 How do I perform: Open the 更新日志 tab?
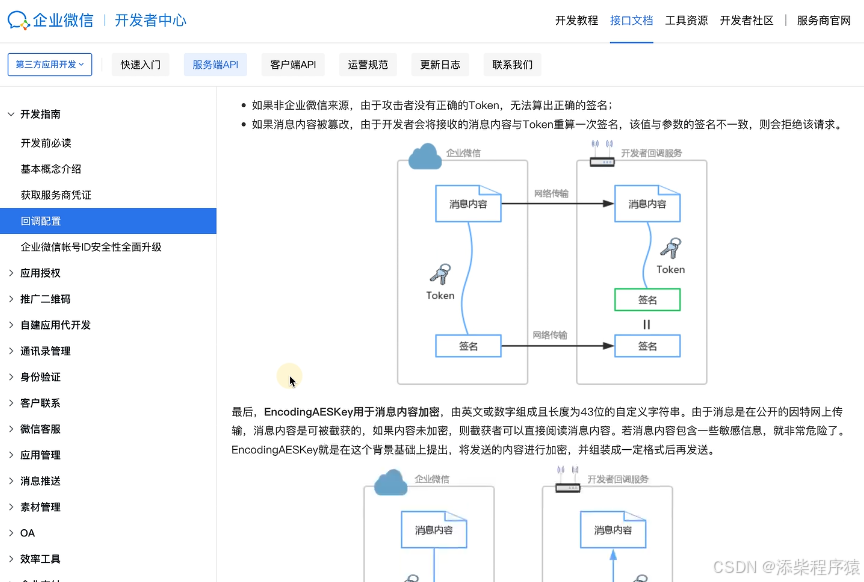click(440, 64)
